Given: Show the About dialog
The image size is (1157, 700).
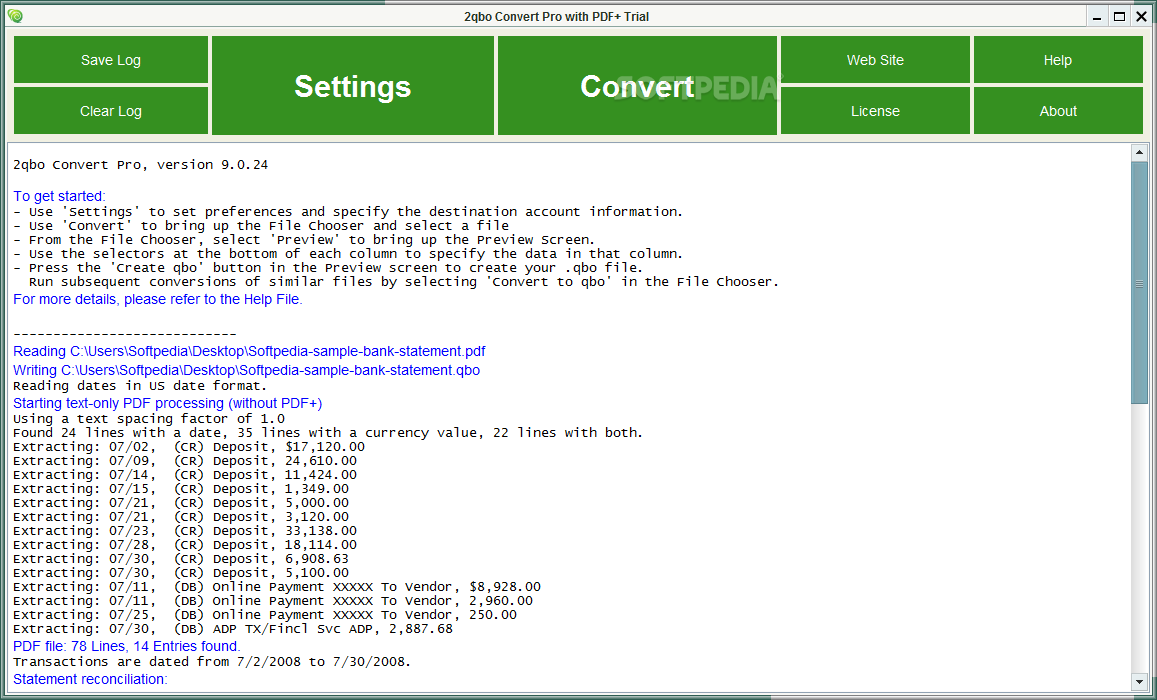Looking at the screenshot, I should point(1058,111).
